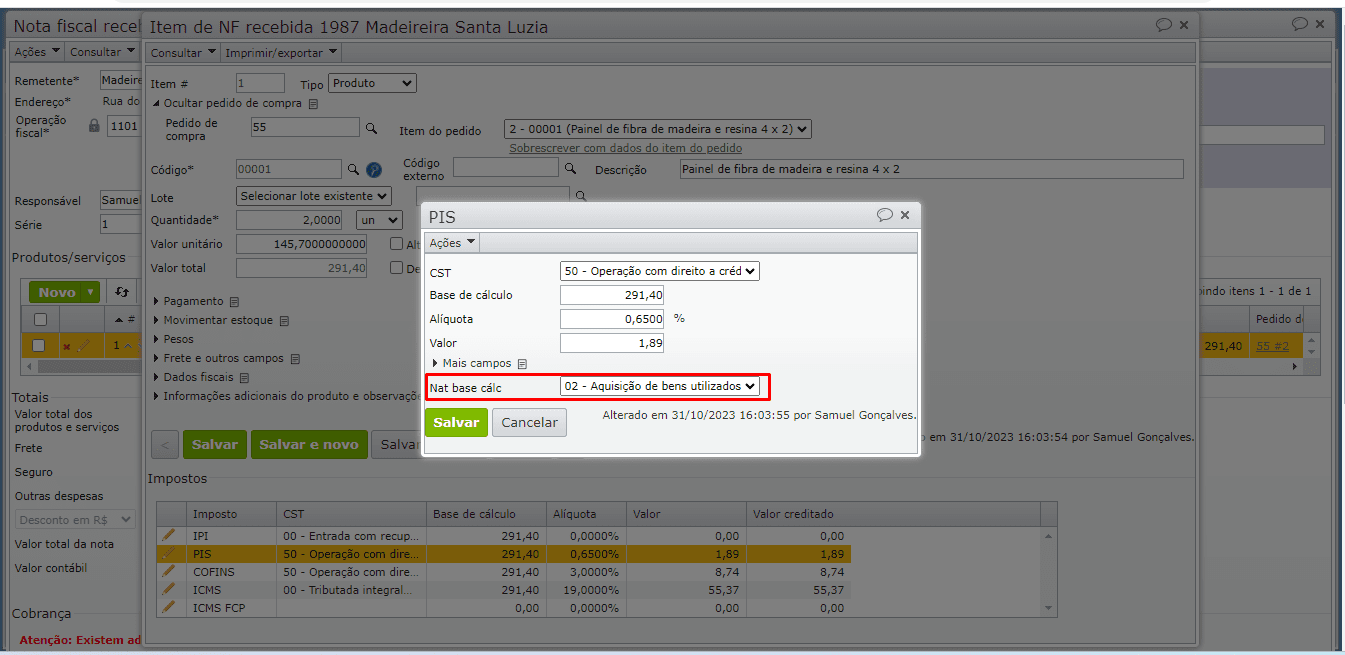Open Nat base cálc dropdown
The image size is (1345, 655).
click(x=660, y=386)
